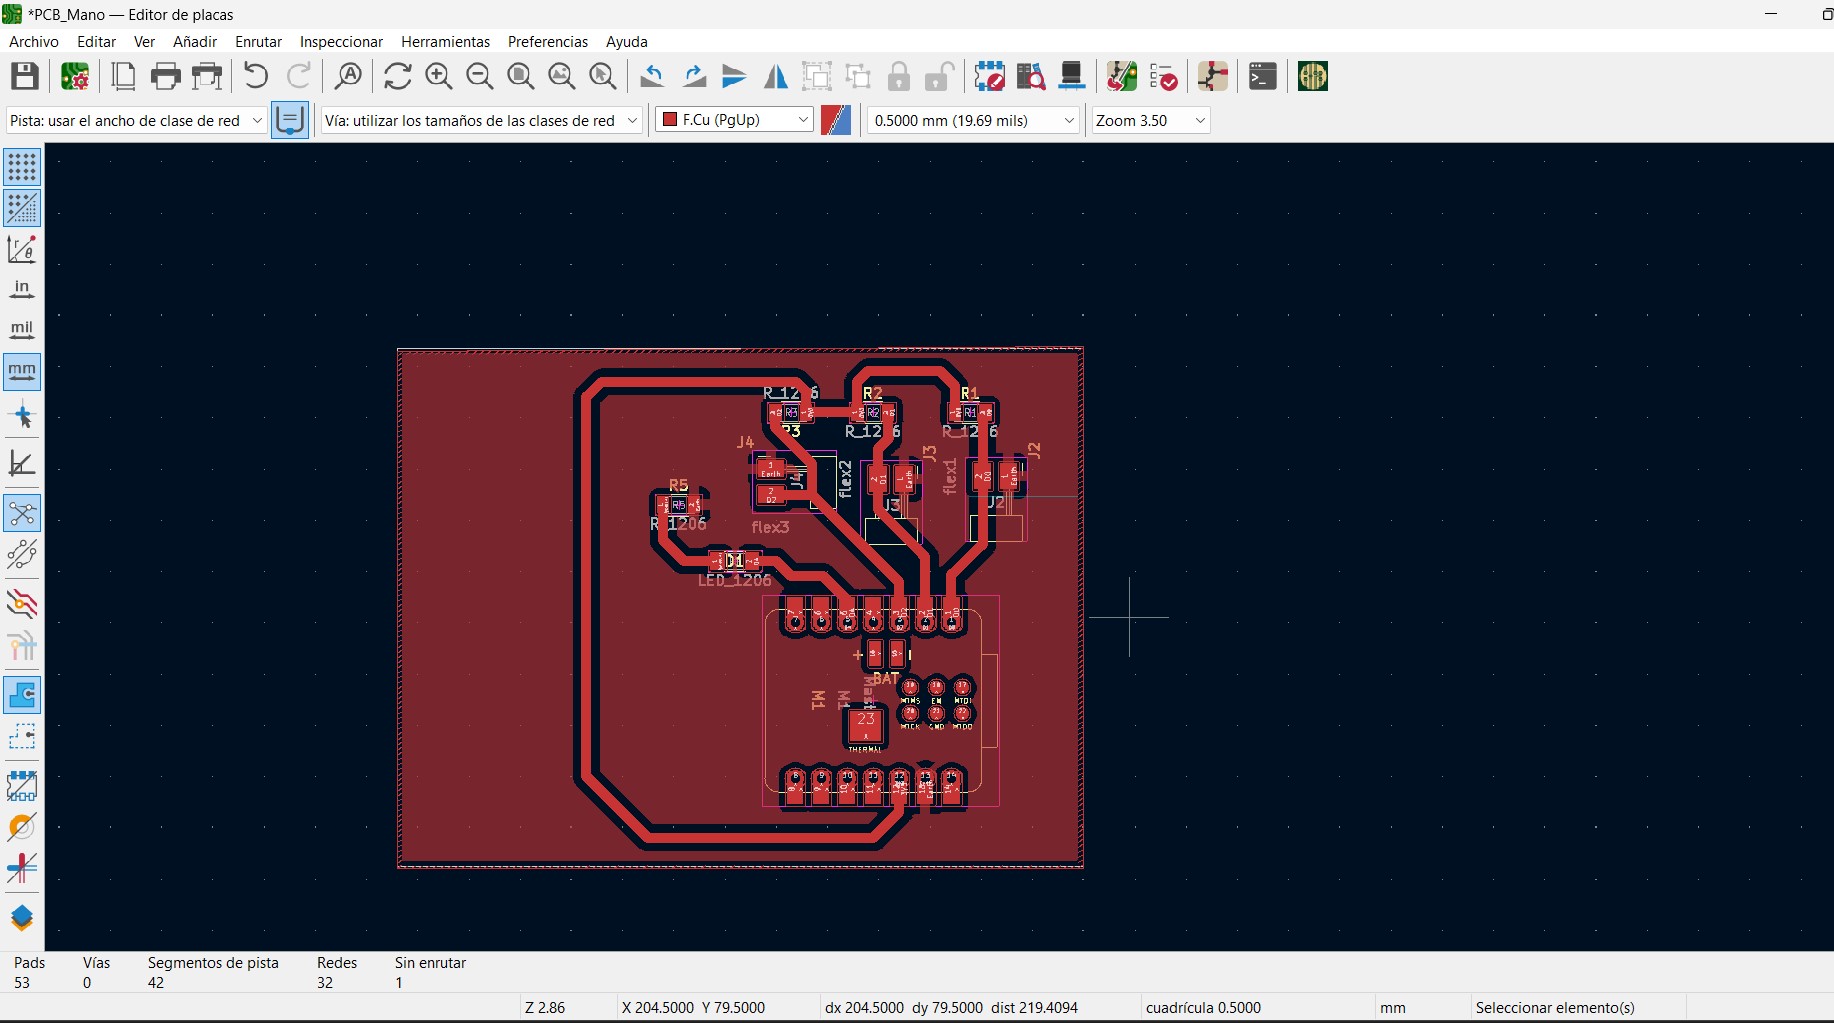Show filled zones
This screenshot has height=1023, width=1834.
(x=22, y=694)
